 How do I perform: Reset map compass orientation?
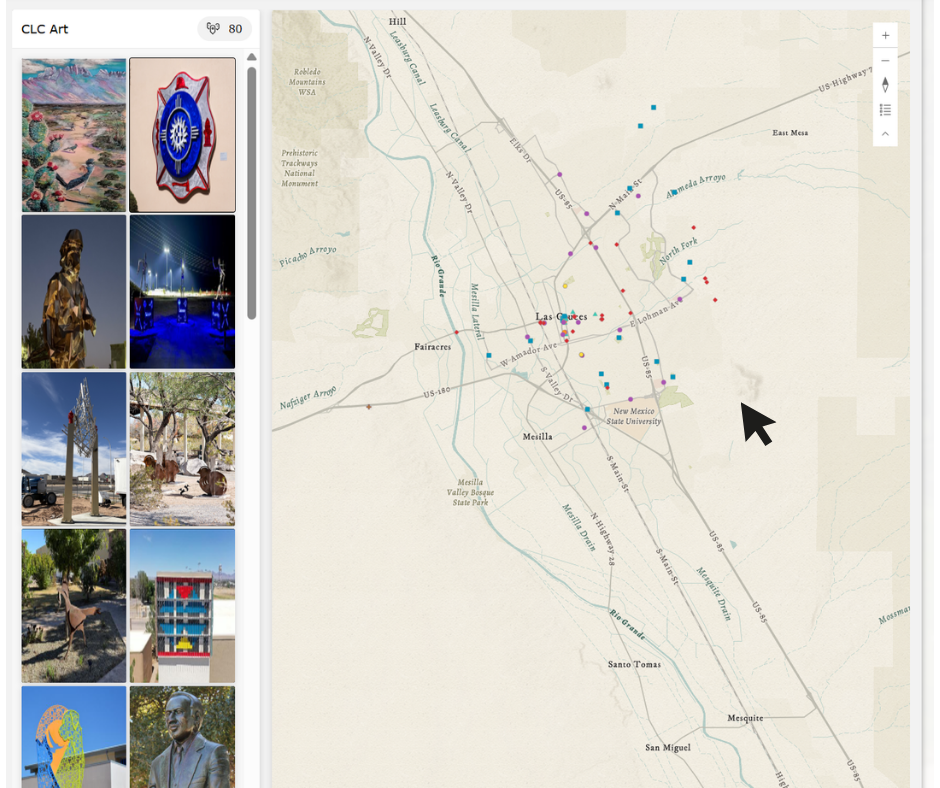[x=885, y=85]
